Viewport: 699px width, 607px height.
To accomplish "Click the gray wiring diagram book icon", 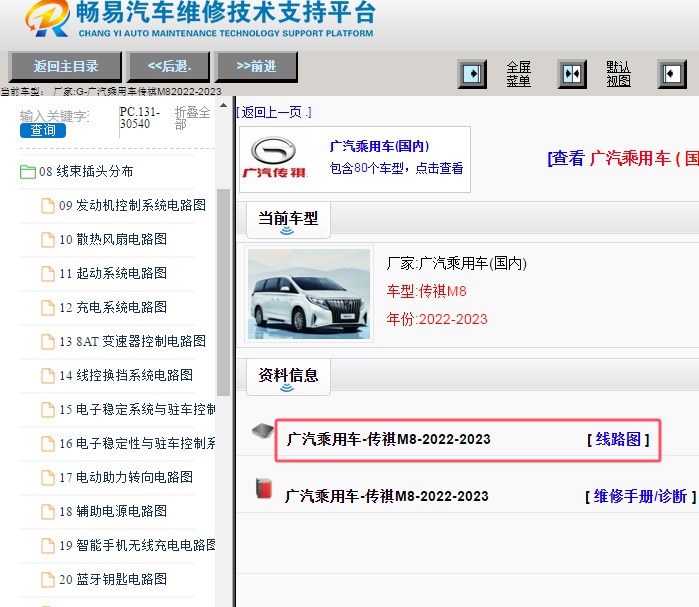I will (x=262, y=431).
